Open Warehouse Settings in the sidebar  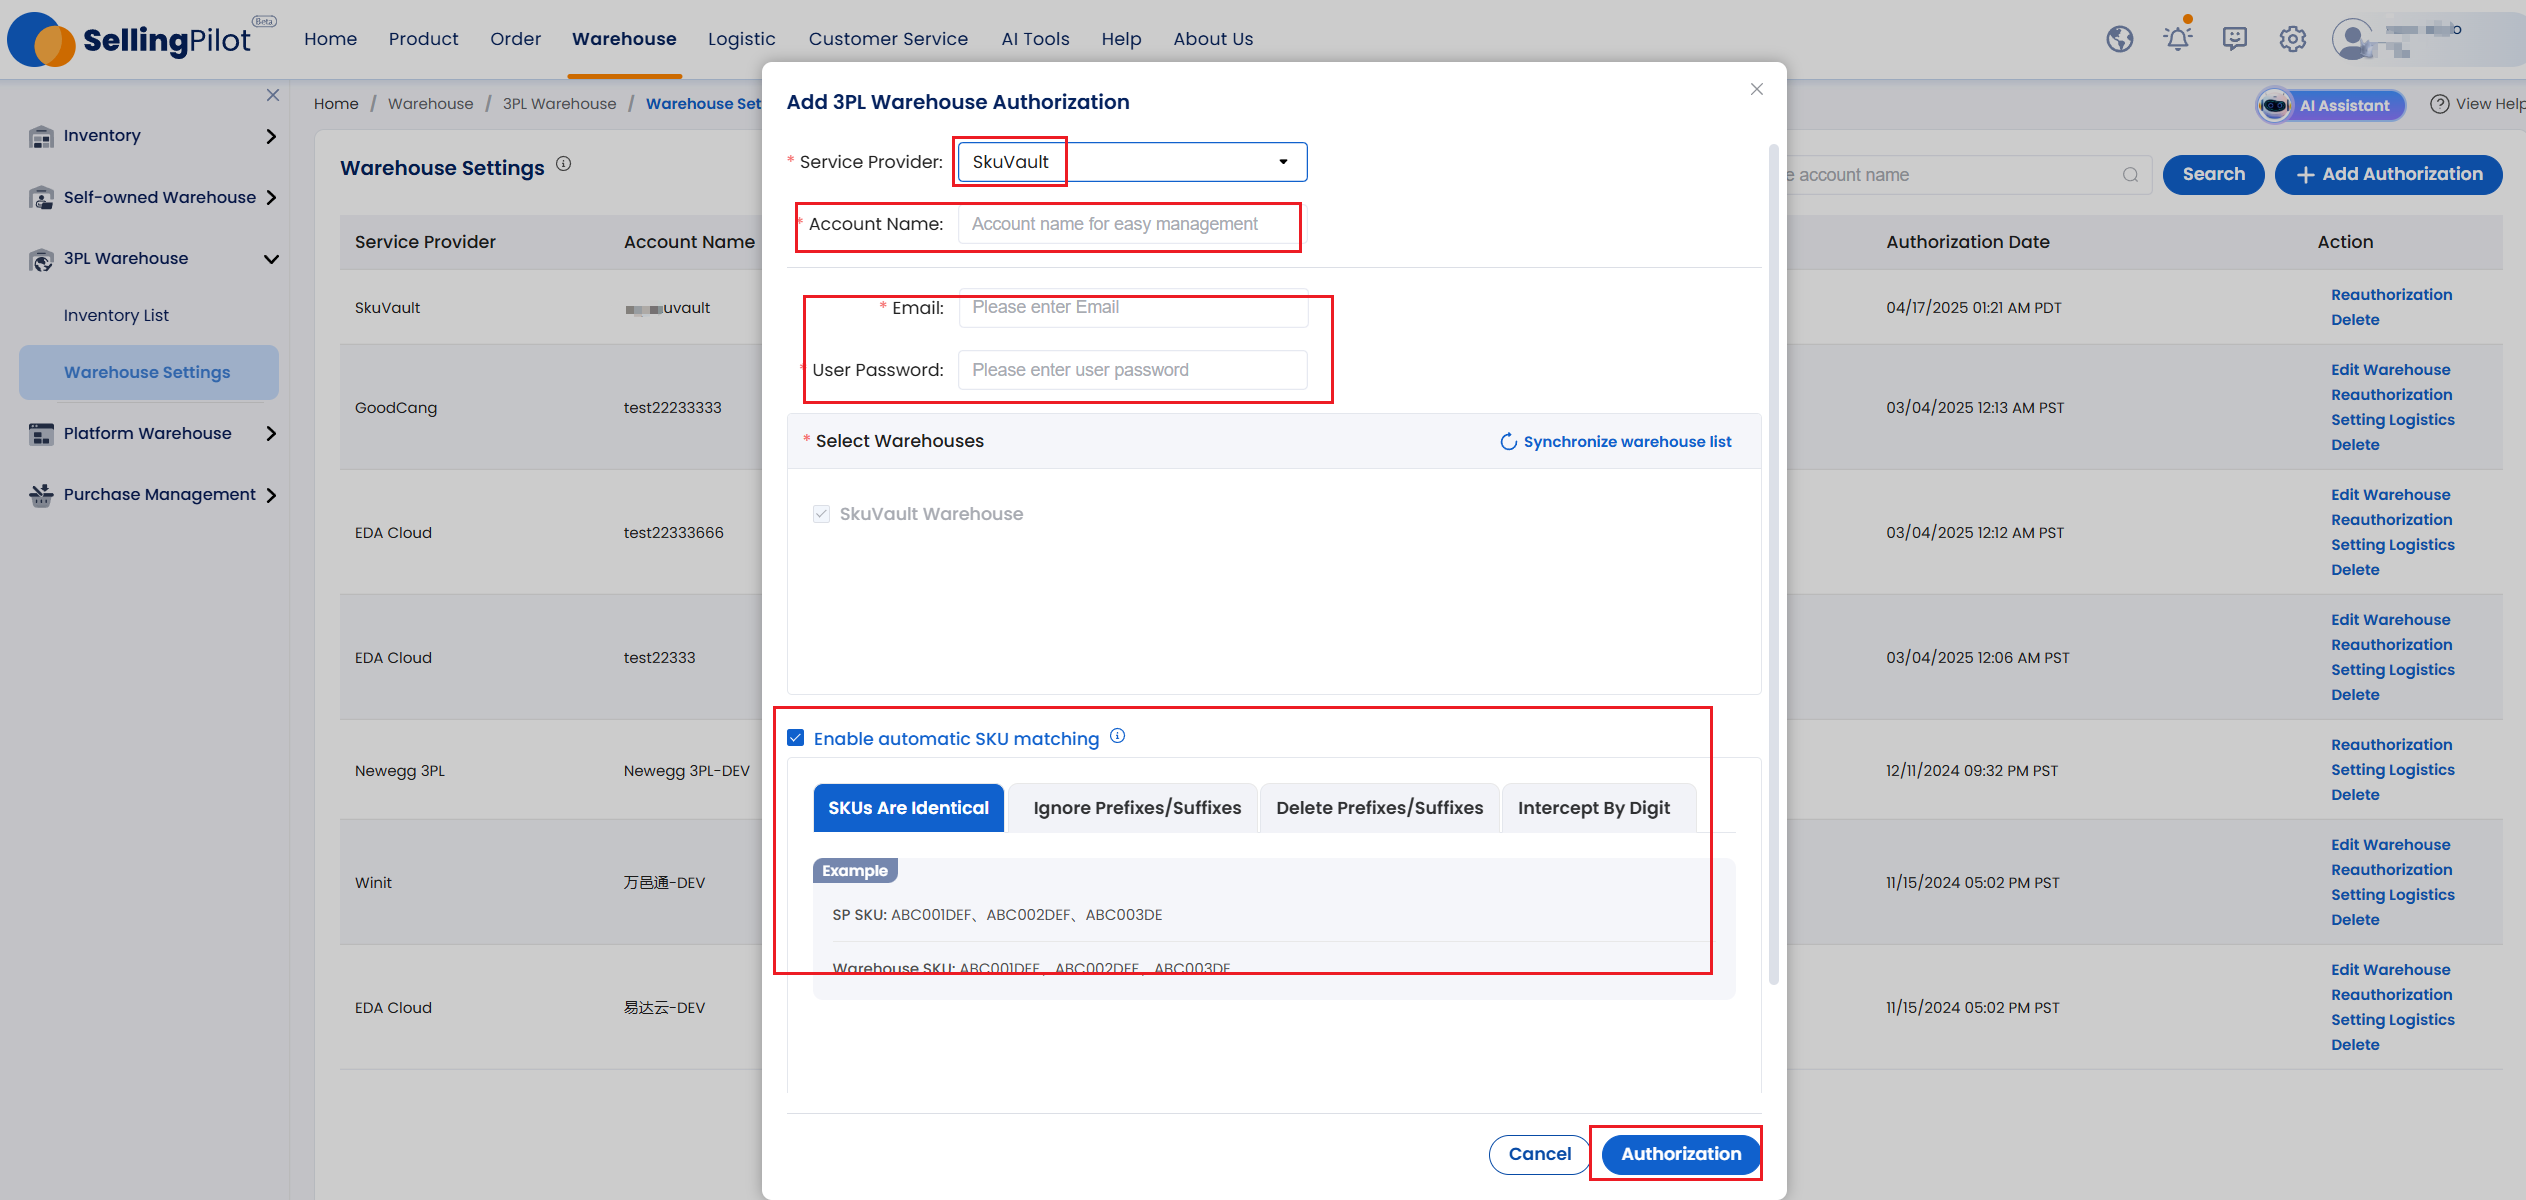point(148,373)
